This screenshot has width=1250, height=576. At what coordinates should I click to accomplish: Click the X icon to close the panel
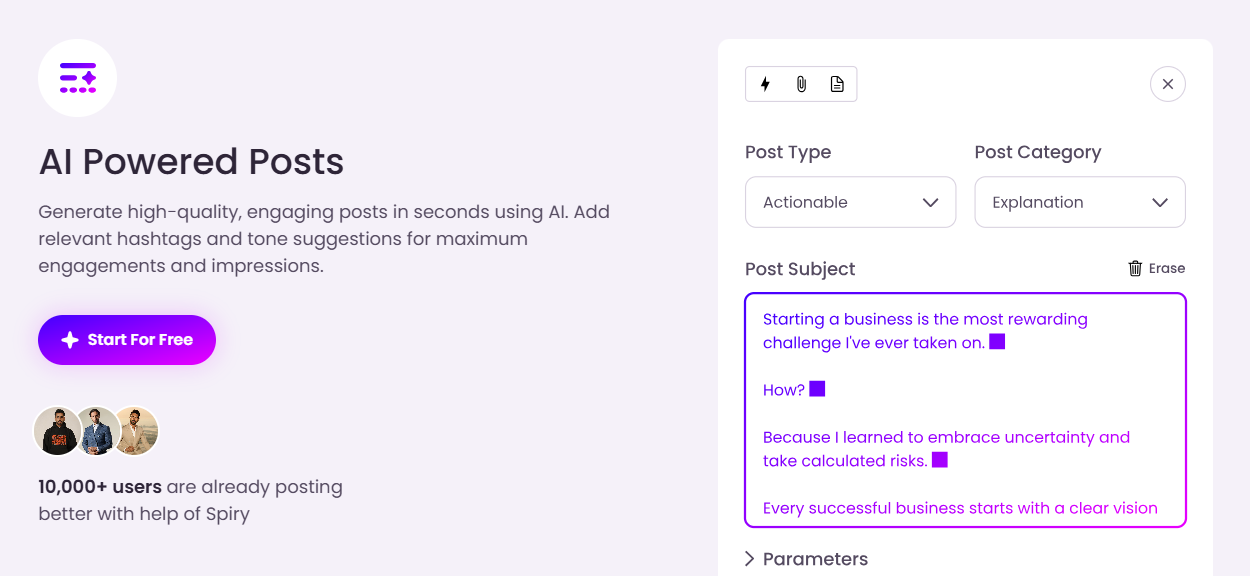[1167, 84]
